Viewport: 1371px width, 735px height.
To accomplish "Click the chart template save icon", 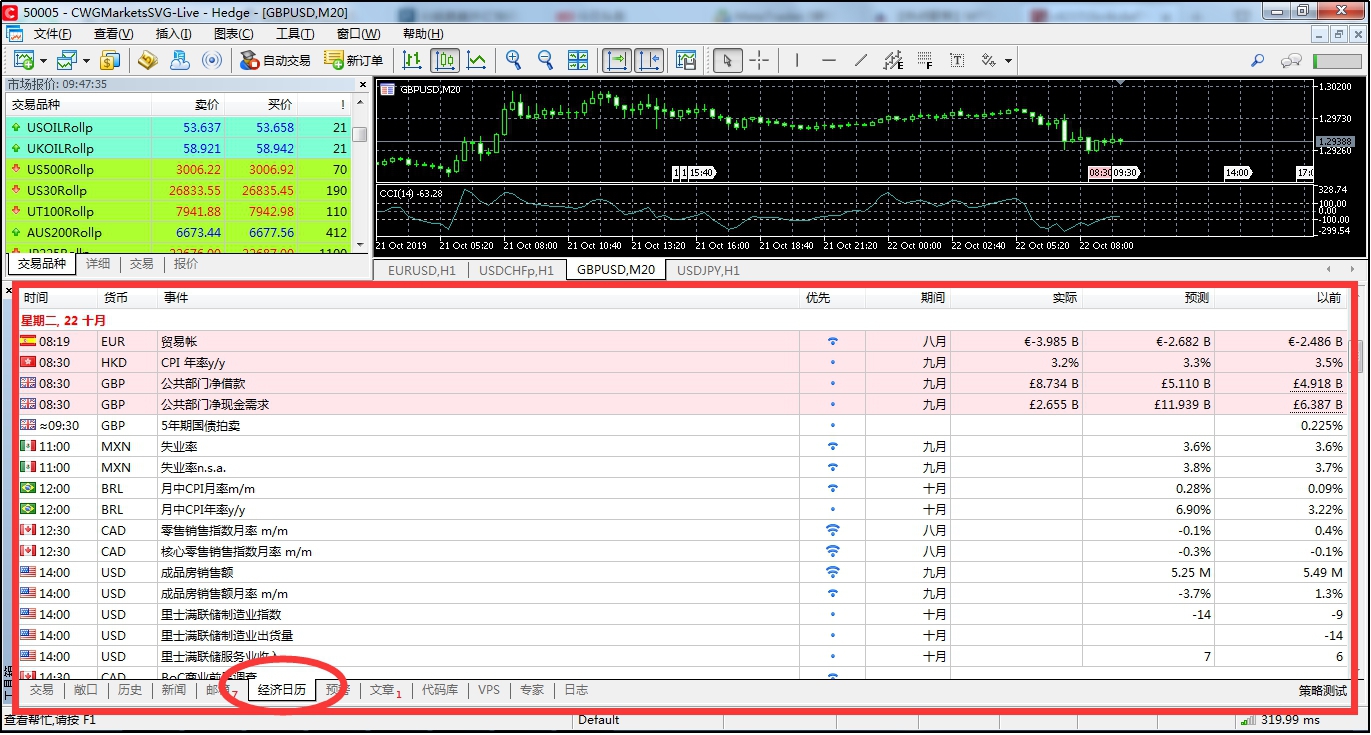I will pos(686,61).
